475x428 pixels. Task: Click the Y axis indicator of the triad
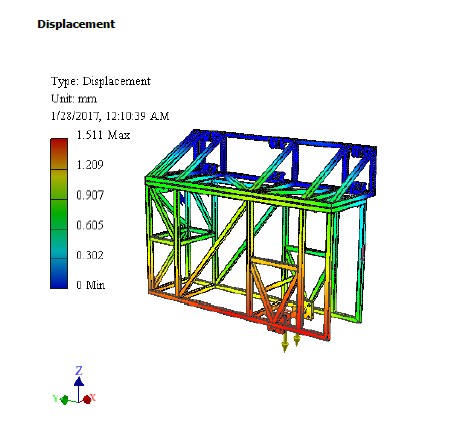click(x=61, y=399)
